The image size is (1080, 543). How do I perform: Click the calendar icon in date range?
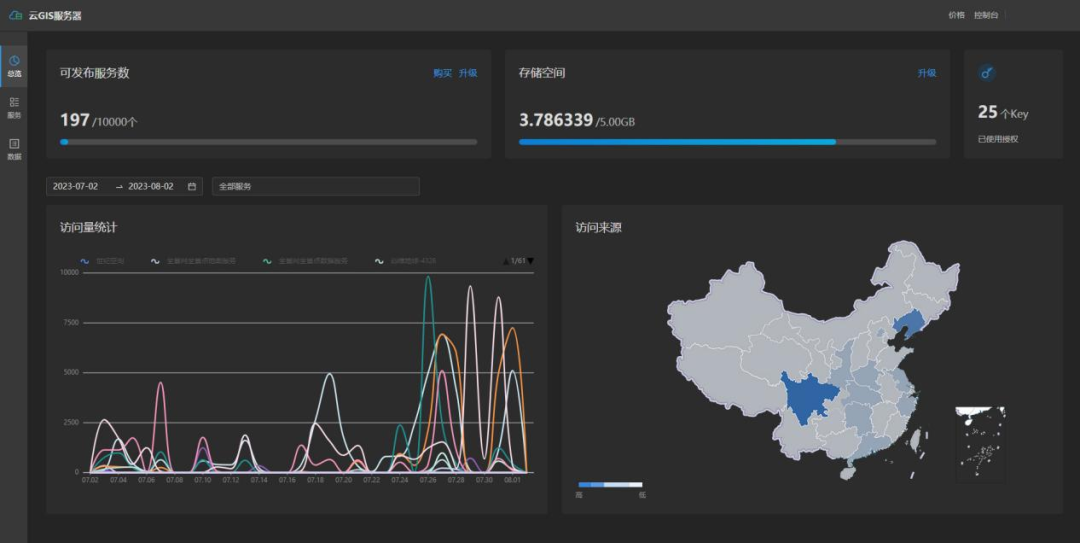pyautogui.click(x=192, y=186)
